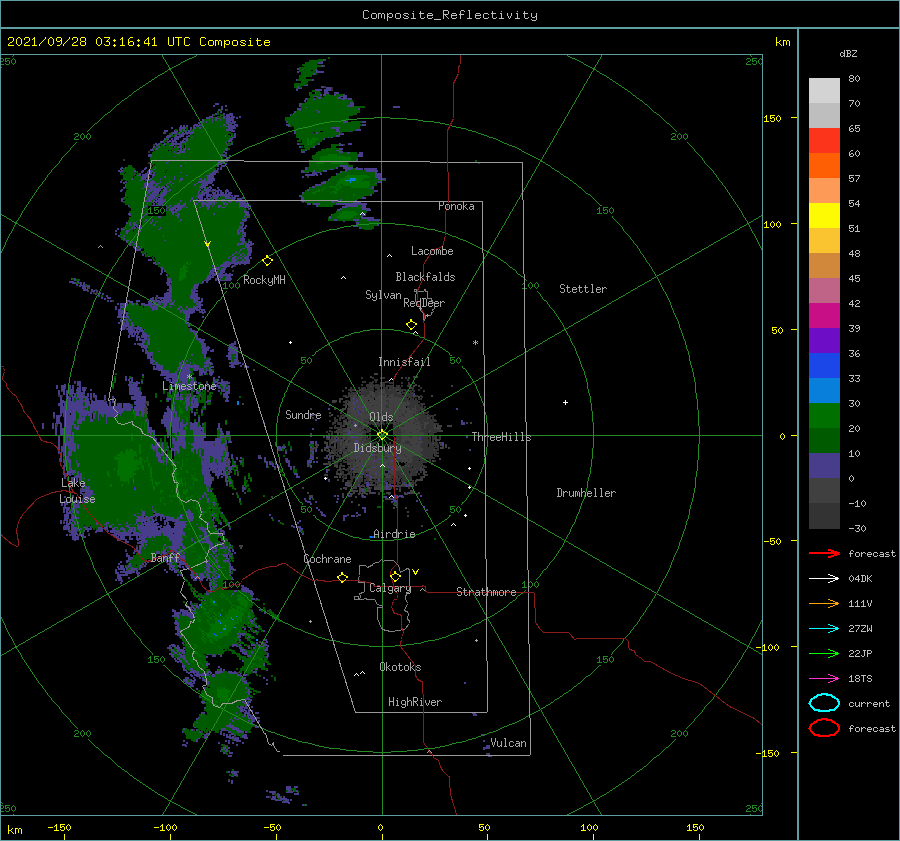Click the yellow diamond marker at Didsbury radar center
This screenshot has height=841, width=900.
(x=382, y=435)
